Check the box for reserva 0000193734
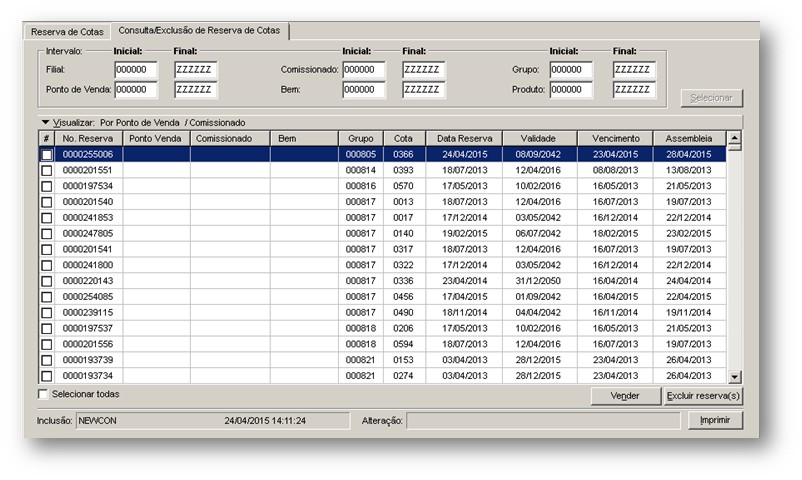The image size is (802, 480). (x=47, y=376)
